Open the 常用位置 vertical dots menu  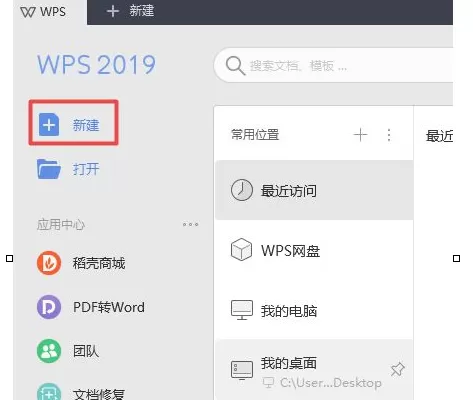point(389,135)
